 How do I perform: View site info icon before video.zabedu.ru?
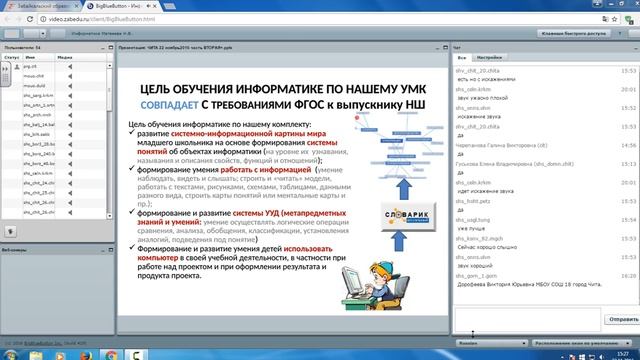click(43, 19)
